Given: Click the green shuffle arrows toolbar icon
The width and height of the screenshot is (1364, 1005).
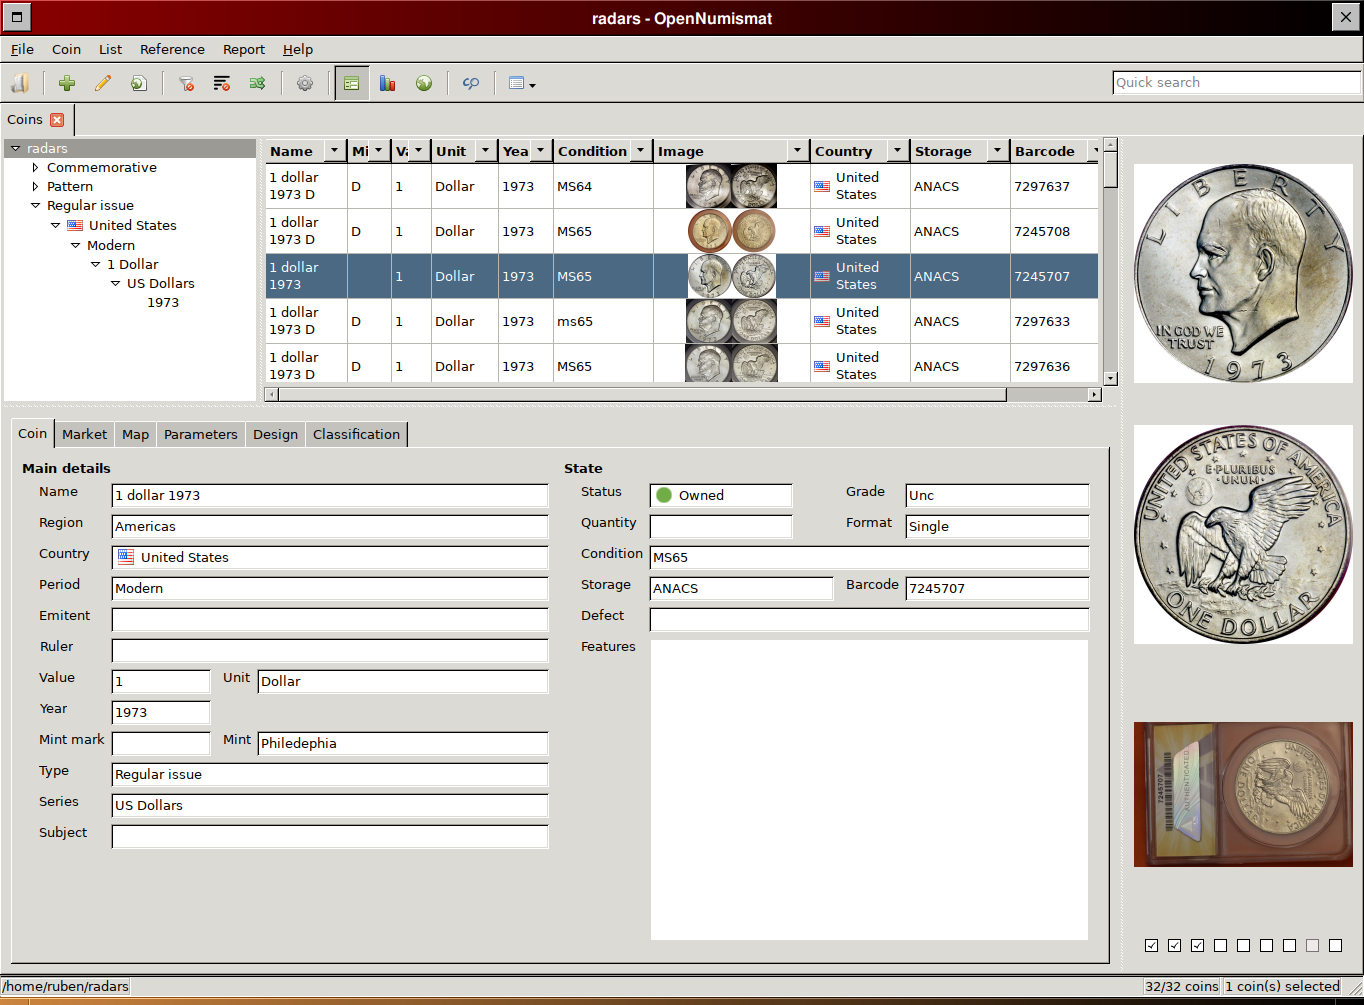Looking at the screenshot, I should tap(257, 83).
